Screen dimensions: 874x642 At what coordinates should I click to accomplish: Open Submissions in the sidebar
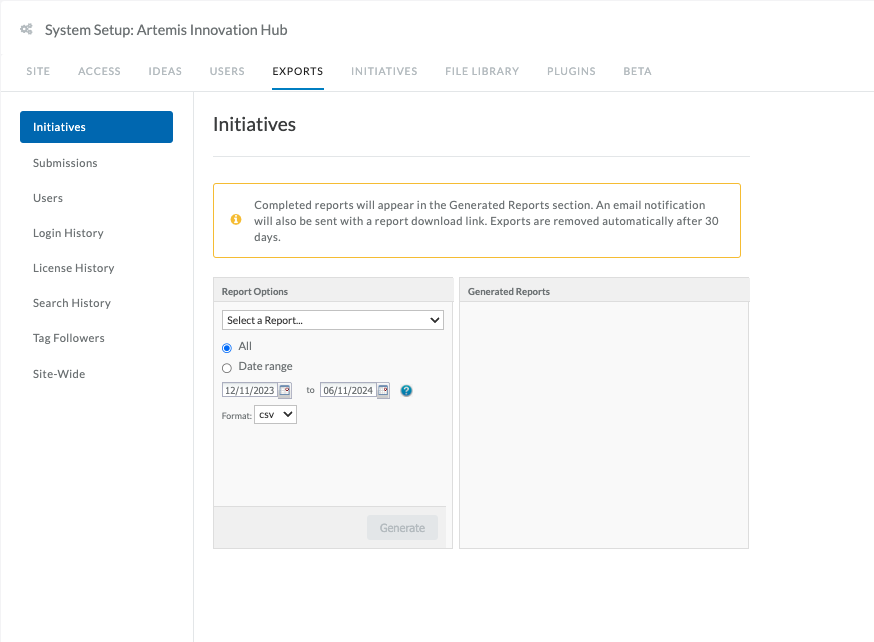[65, 163]
